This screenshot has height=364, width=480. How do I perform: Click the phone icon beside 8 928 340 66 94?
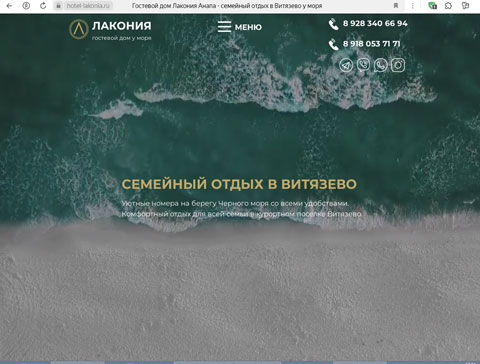[333, 24]
